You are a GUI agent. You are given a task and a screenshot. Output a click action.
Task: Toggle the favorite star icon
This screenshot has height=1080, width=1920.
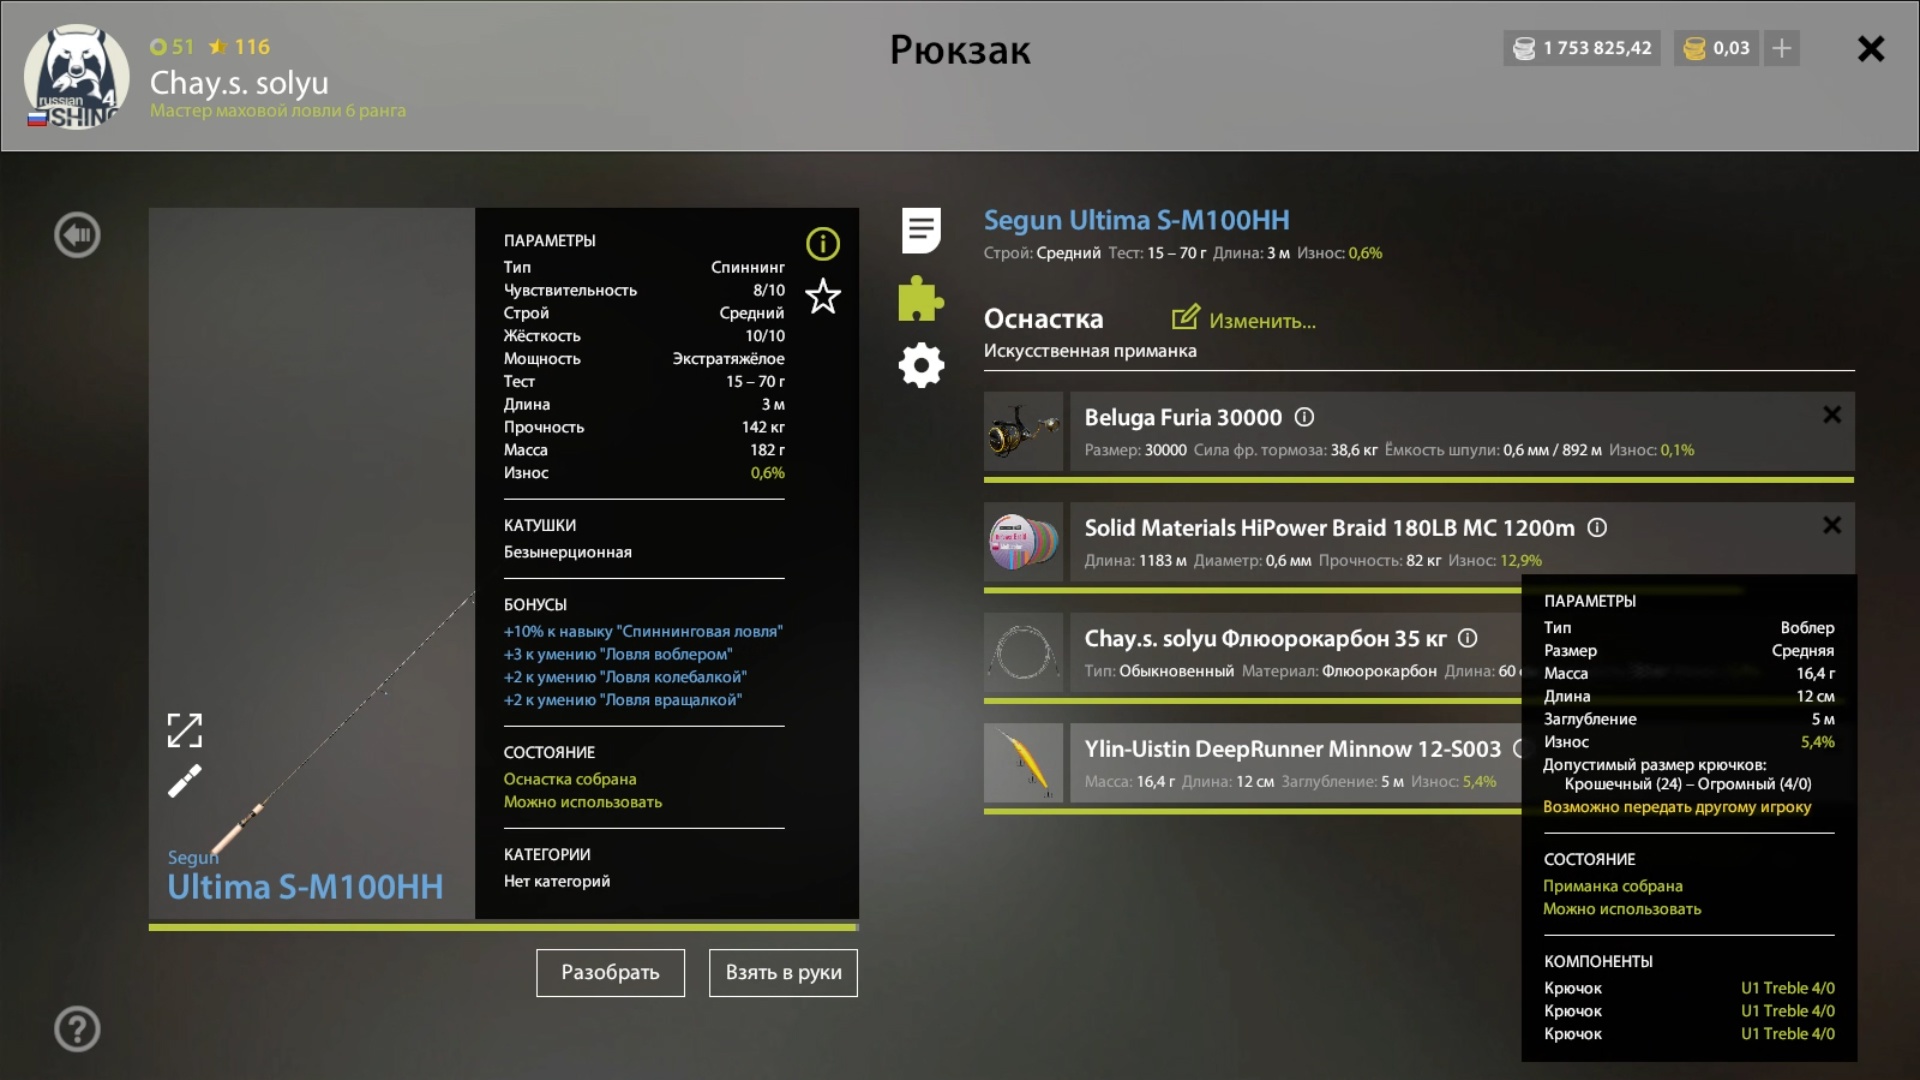point(822,296)
